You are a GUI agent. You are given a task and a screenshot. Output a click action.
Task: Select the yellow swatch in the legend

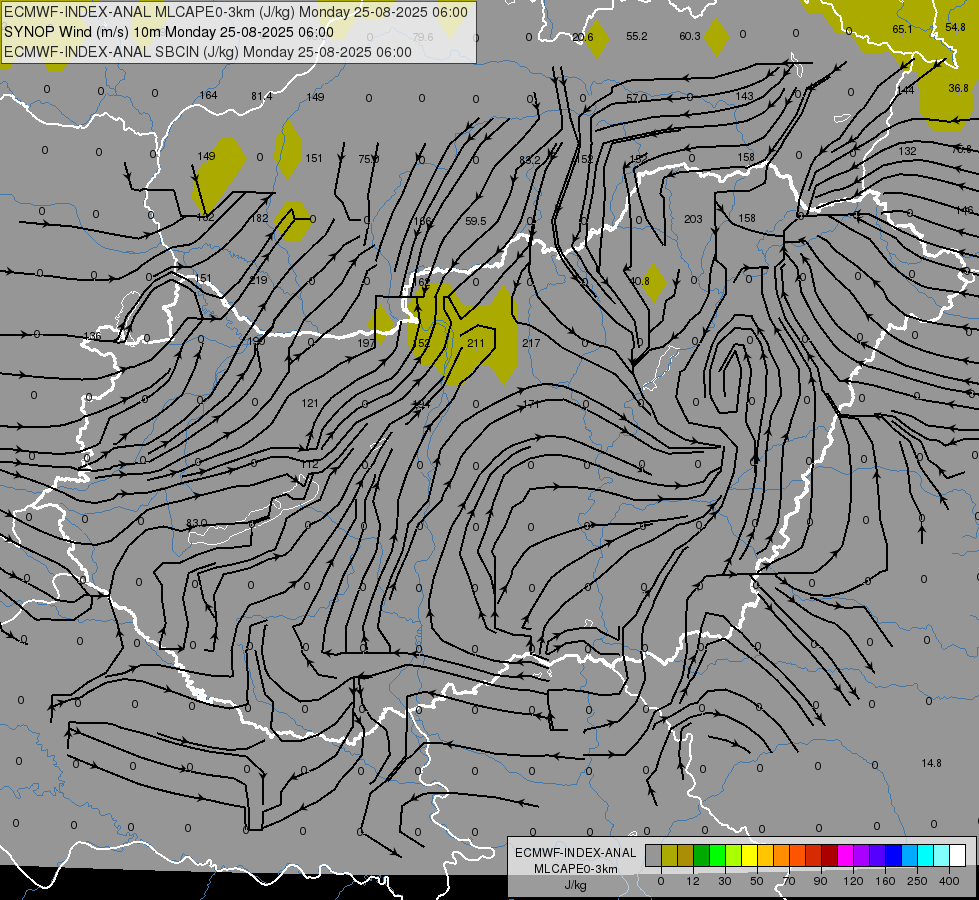tap(749, 856)
